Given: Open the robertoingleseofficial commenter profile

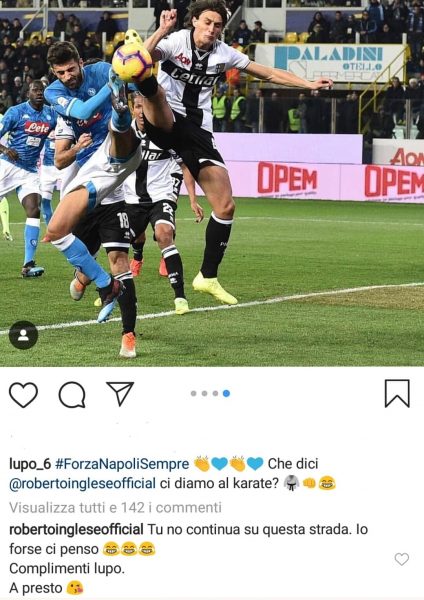Looking at the screenshot, I should pyautogui.click(x=76, y=530).
